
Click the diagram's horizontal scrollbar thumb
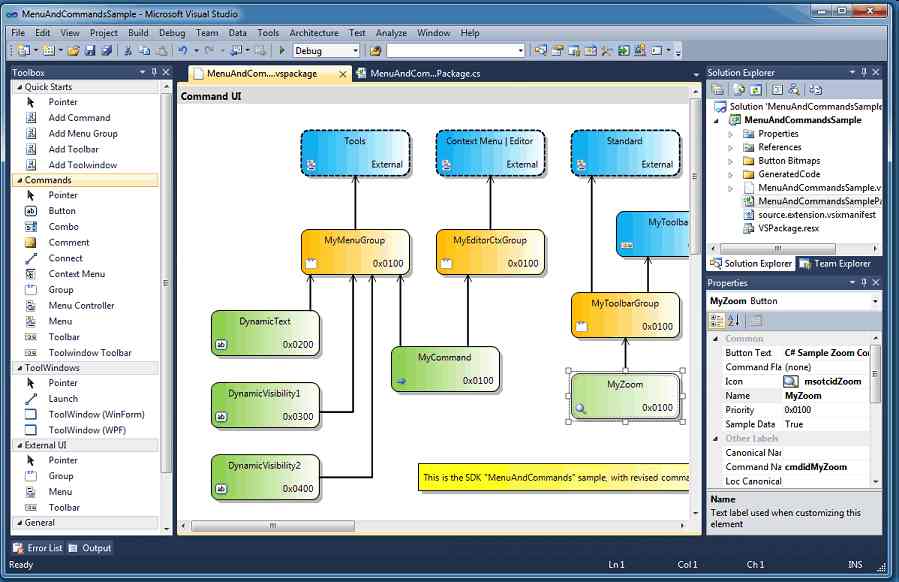[x=273, y=525]
